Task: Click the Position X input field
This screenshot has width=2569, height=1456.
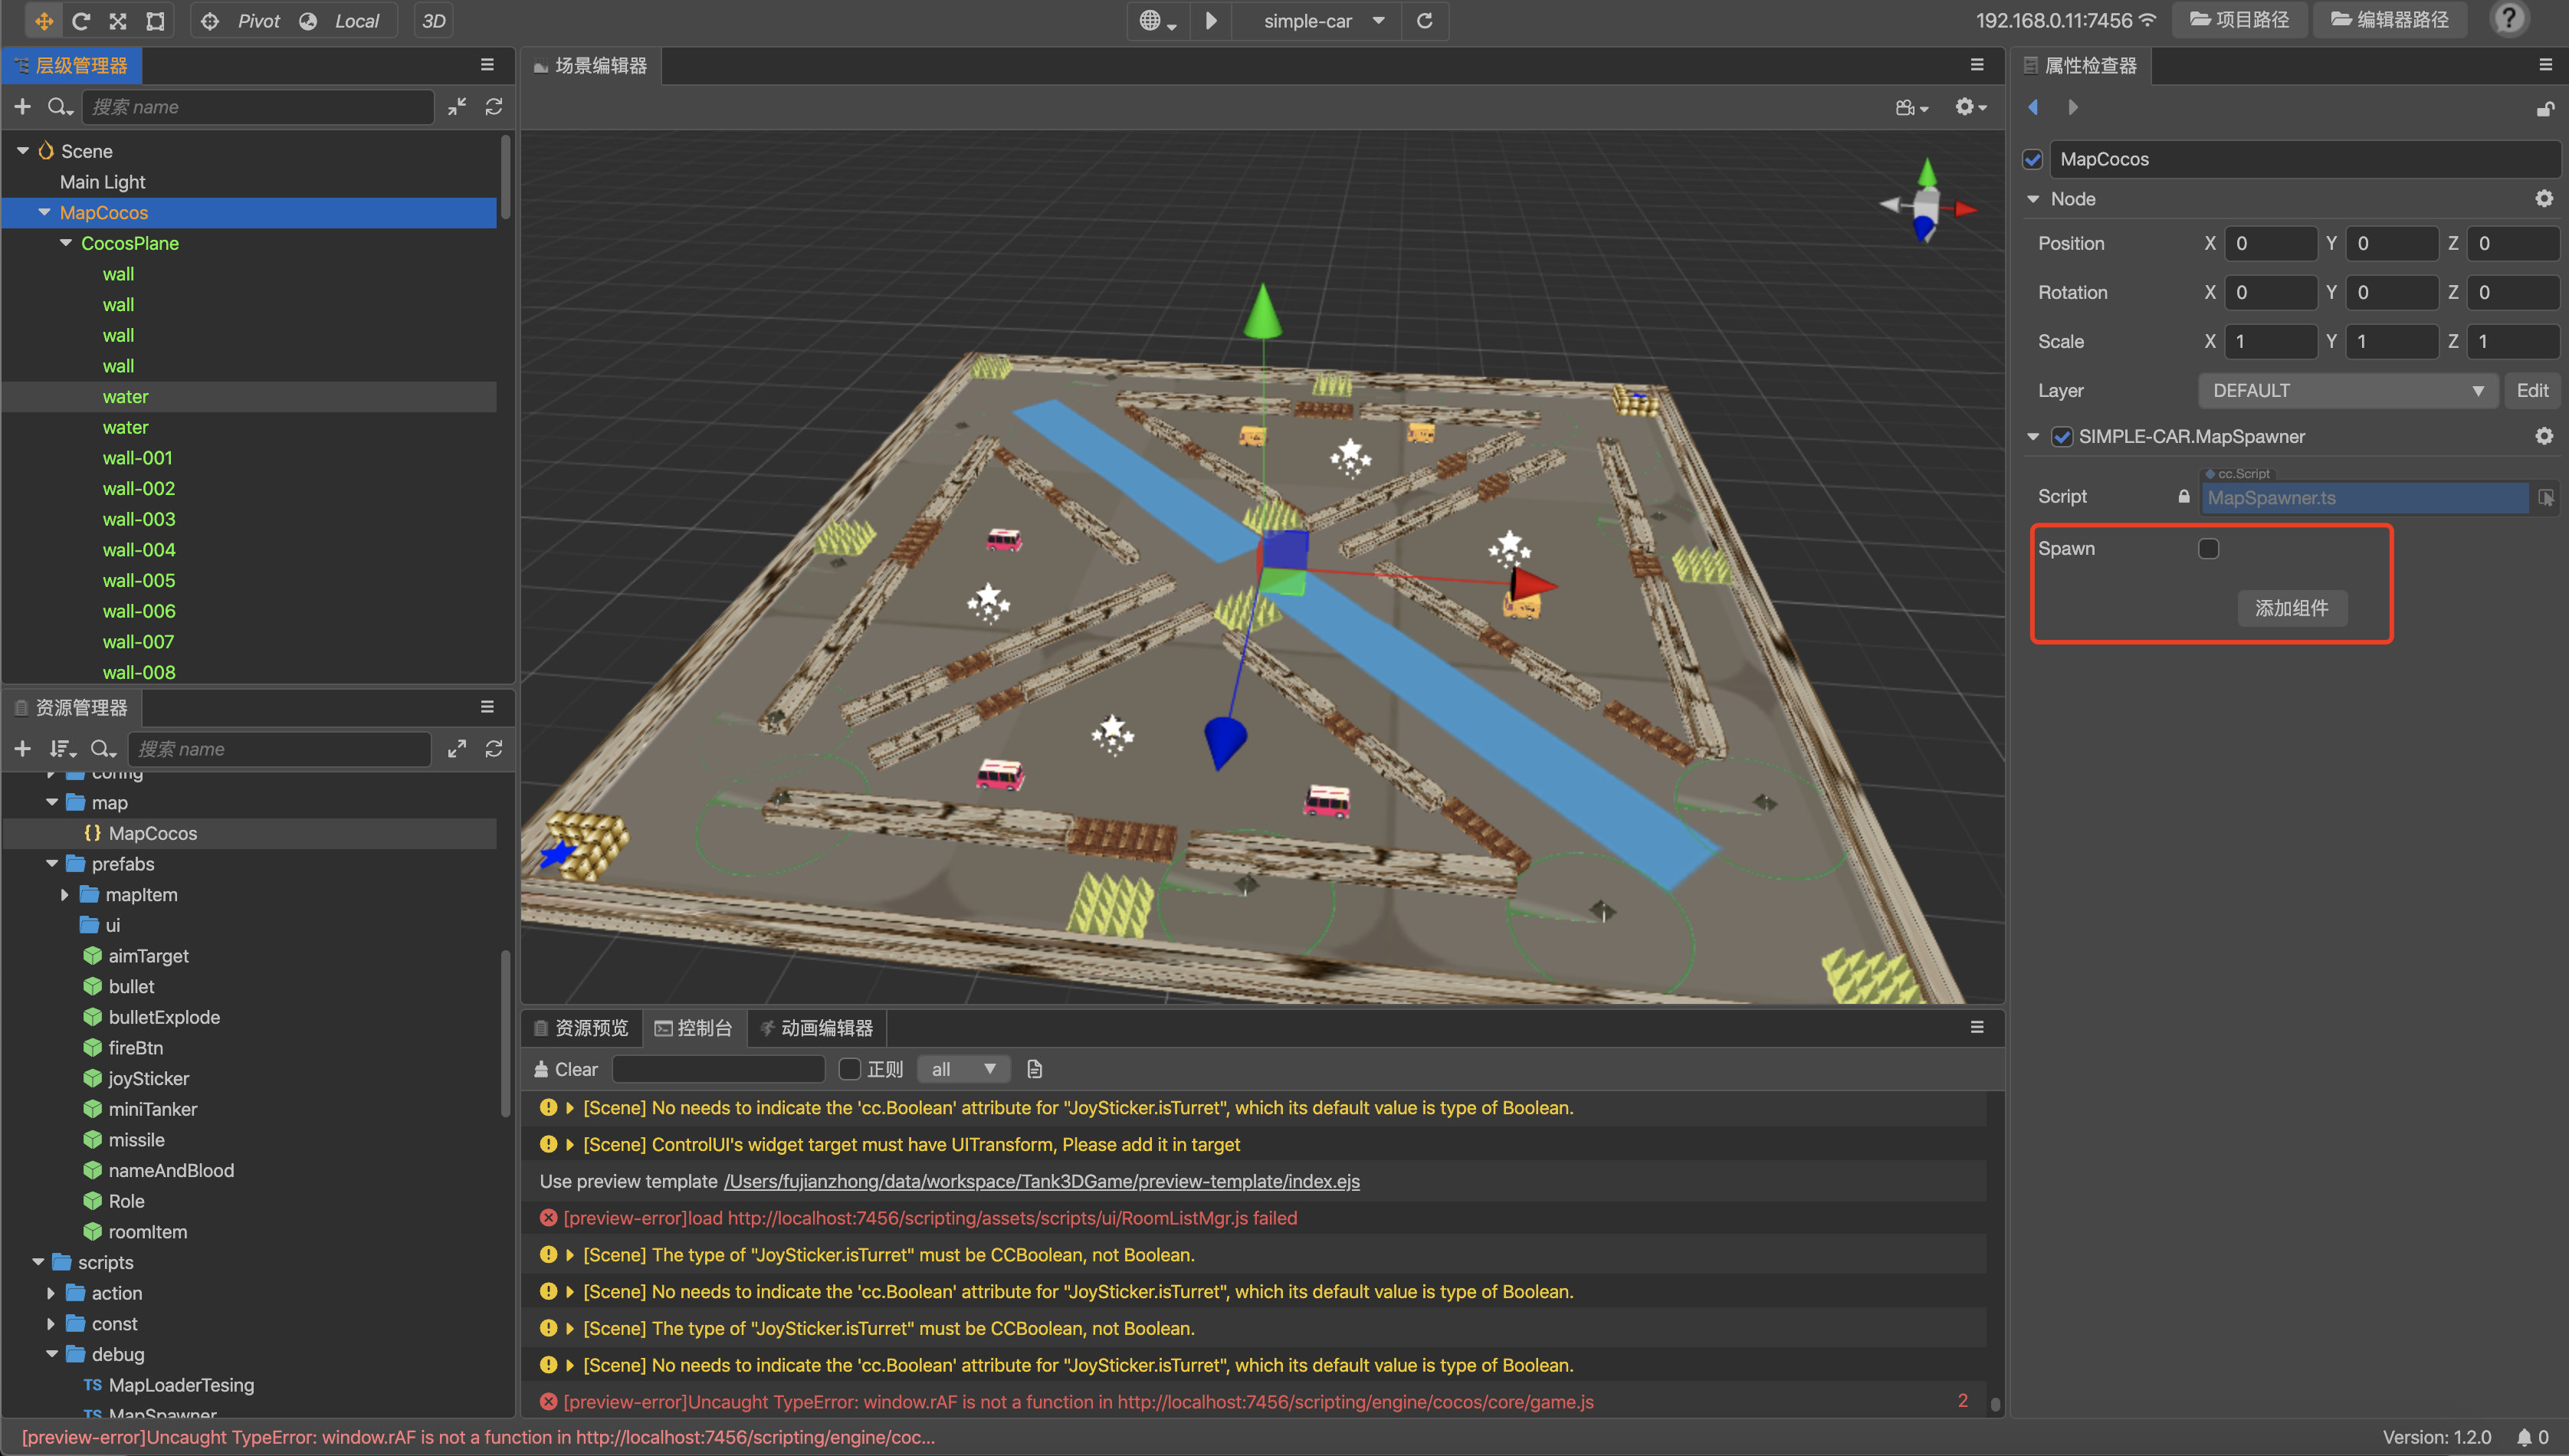Action: [2269, 244]
